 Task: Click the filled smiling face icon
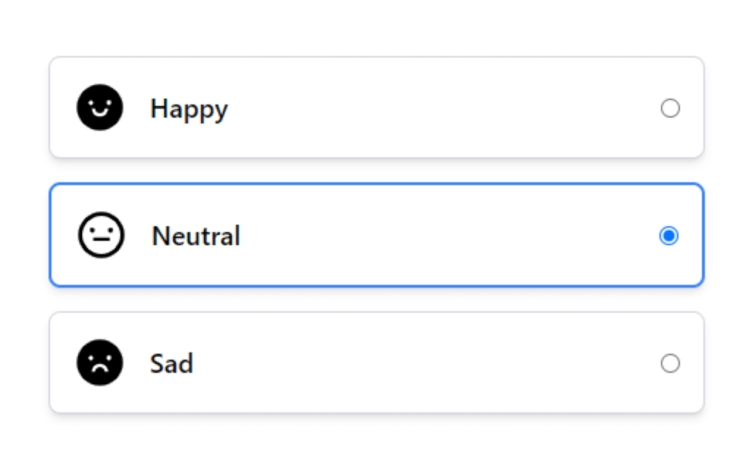point(100,108)
